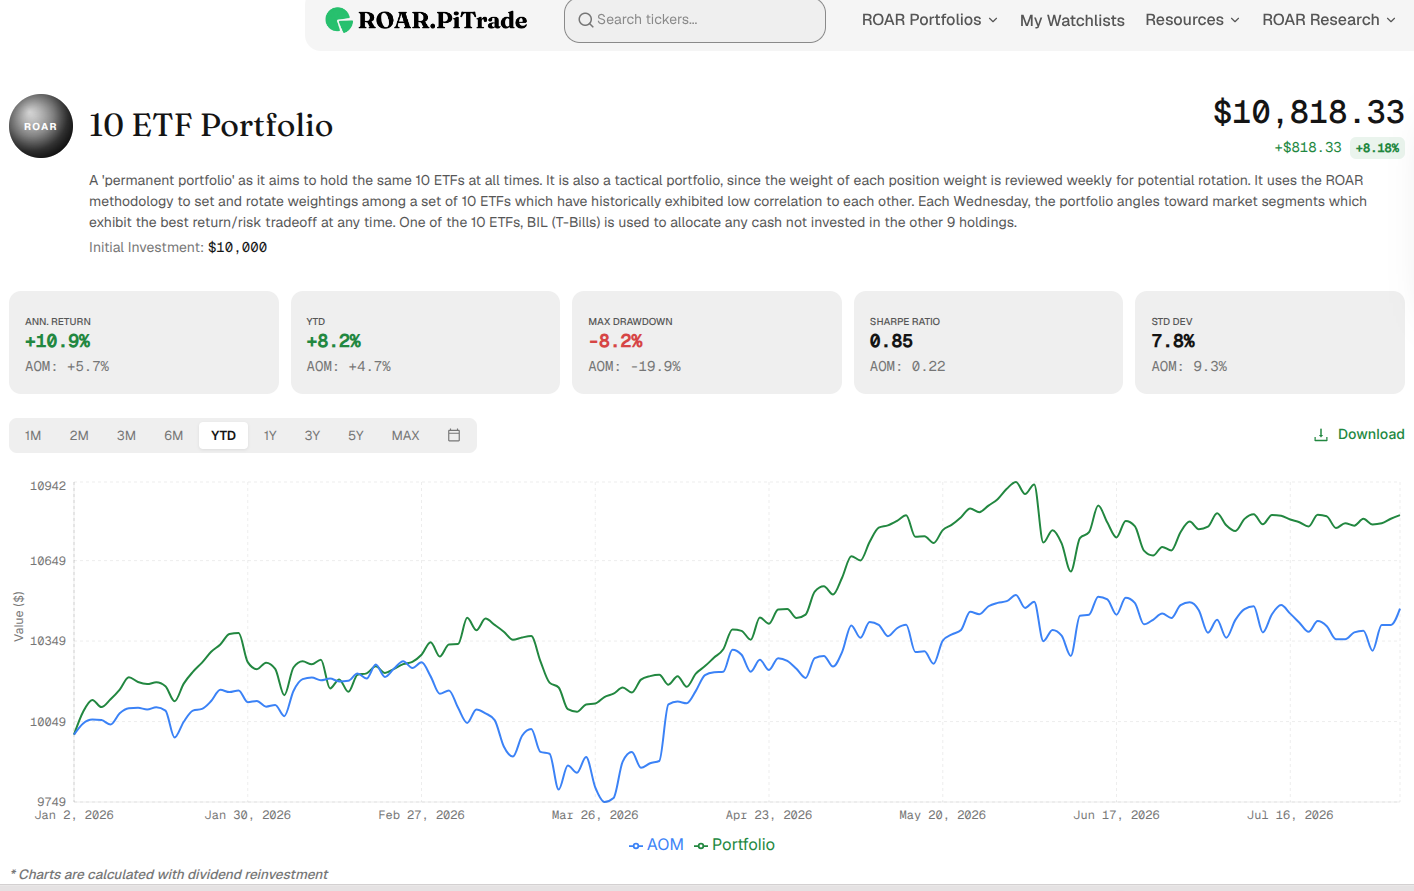Click the download arrow icon
The image size is (1414, 891).
(1321, 435)
